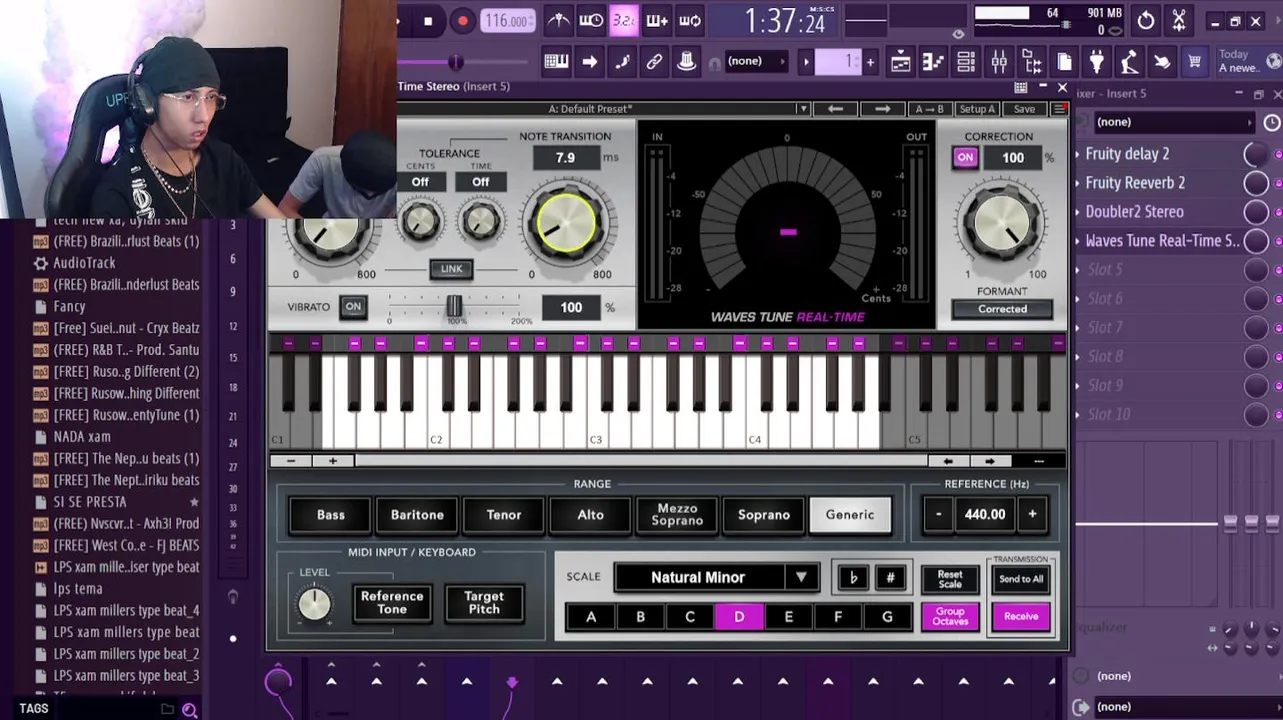The height and width of the screenshot is (720, 1283).
Task: Open the mixer view icon
Action: (999, 62)
